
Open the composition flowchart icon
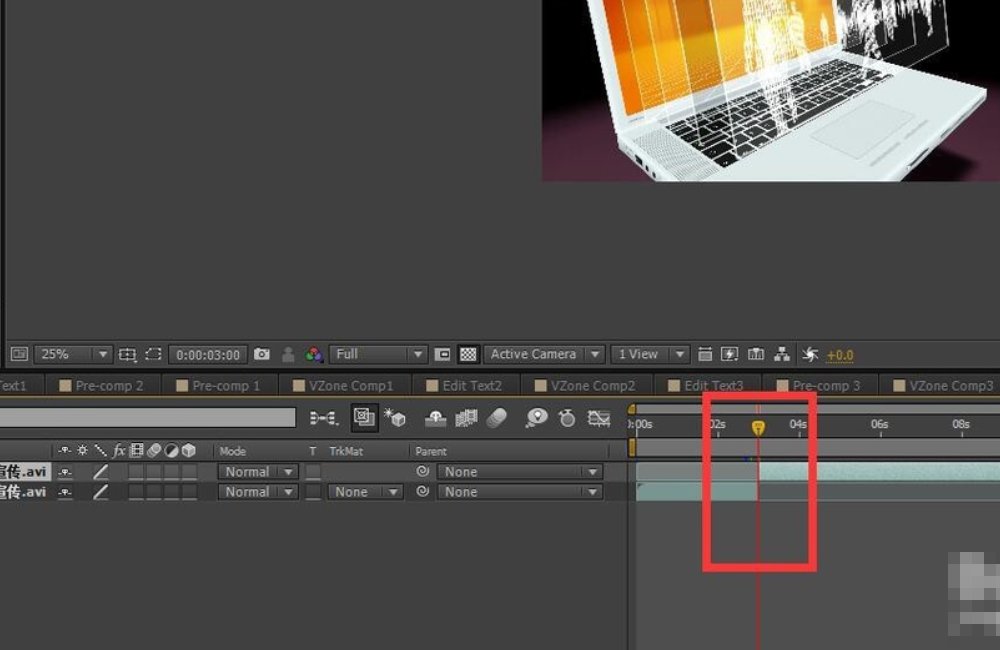[x=781, y=354]
